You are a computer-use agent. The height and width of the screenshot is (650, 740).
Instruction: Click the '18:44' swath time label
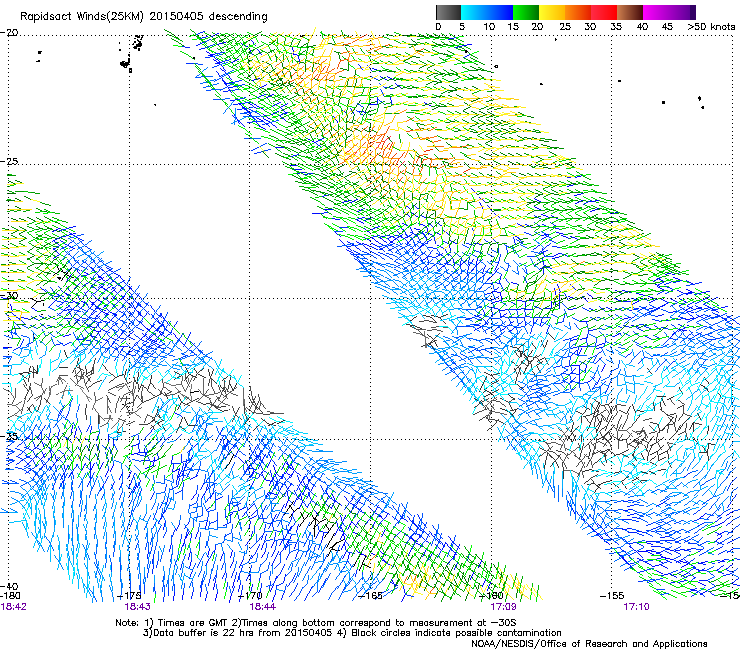click(262, 607)
